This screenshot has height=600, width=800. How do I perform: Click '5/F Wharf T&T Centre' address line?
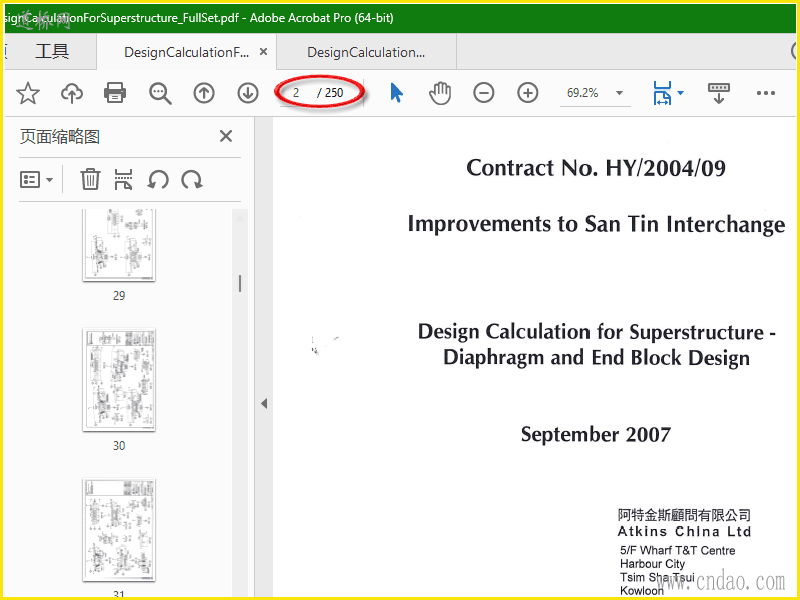[x=678, y=551]
